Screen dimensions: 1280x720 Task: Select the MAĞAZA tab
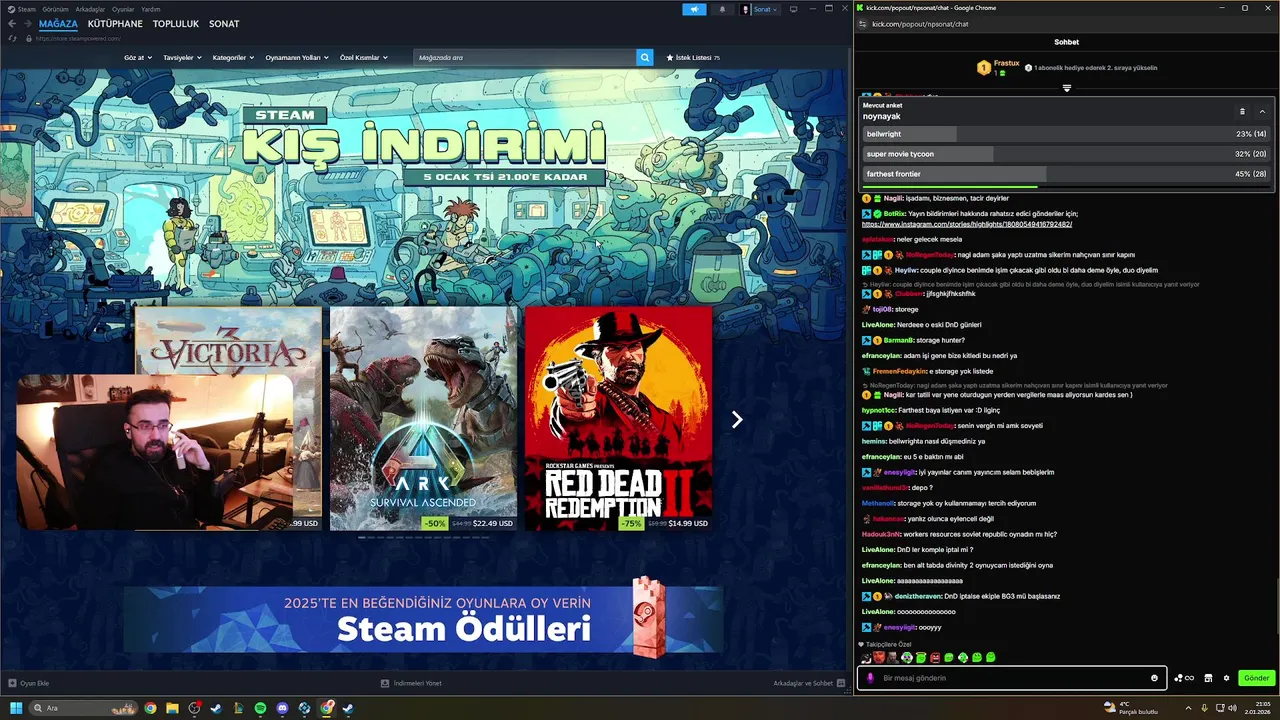coord(58,23)
